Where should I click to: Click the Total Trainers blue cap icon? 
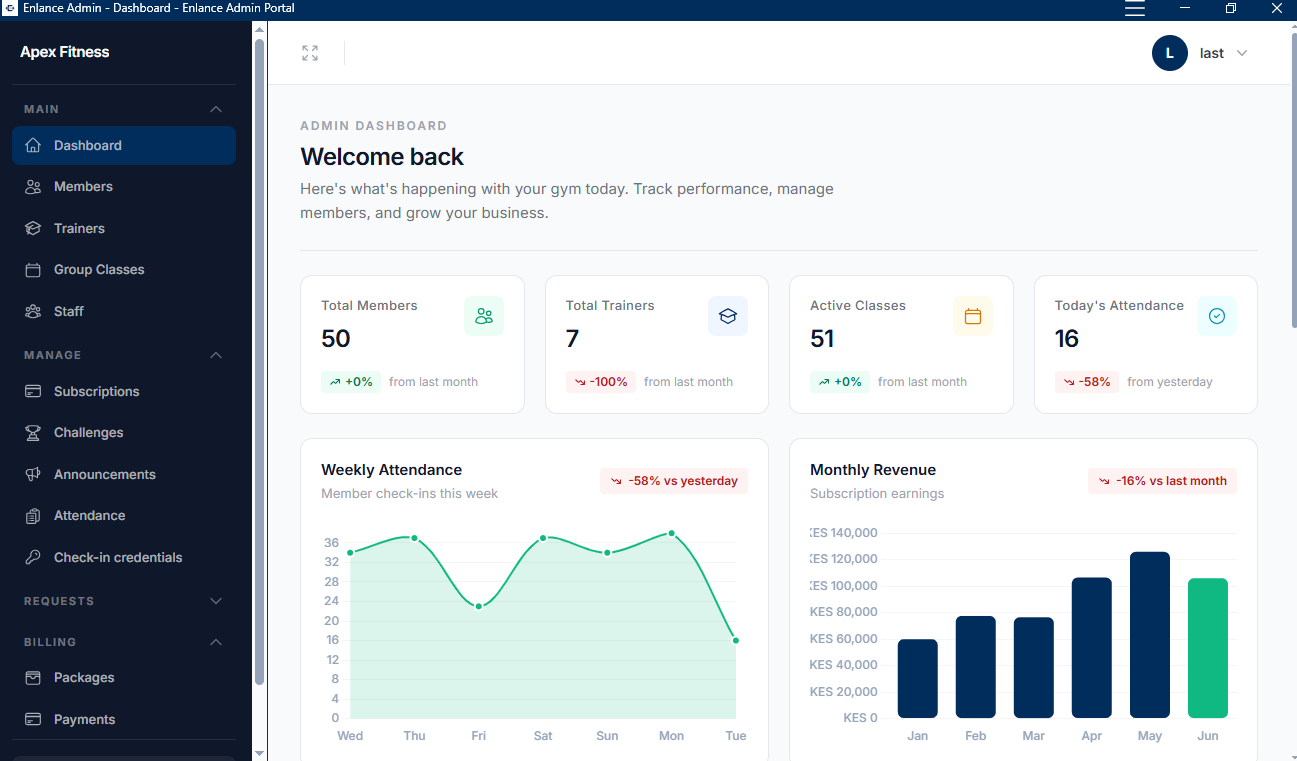[728, 316]
